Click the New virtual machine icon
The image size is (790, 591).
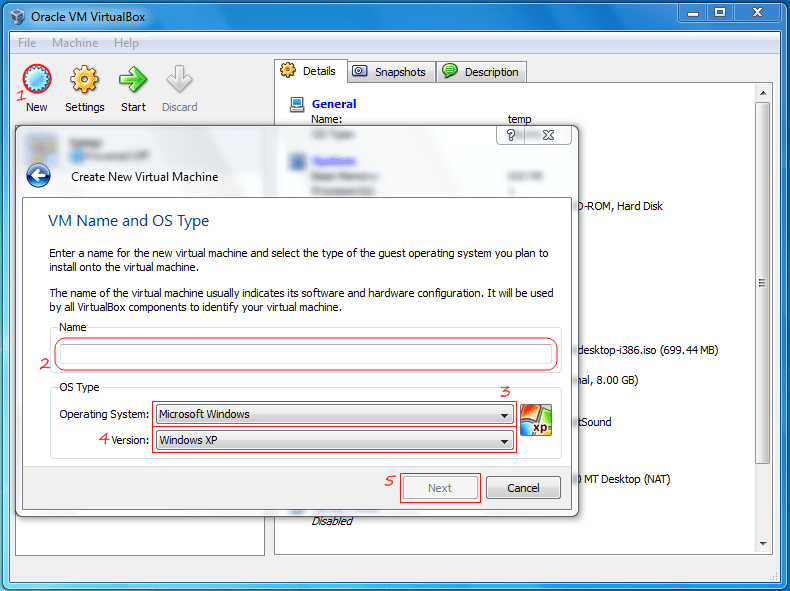click(x=37, y=79)
